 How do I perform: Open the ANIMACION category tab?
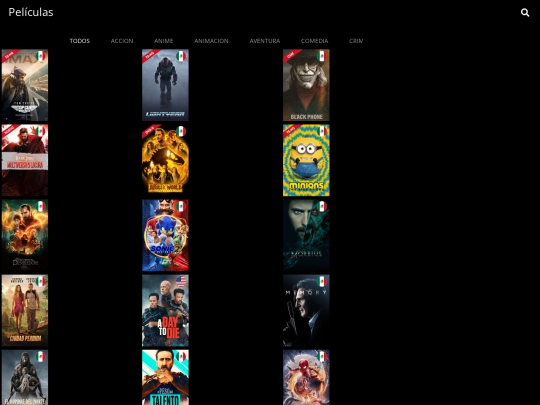pyautogui.click(x=211, y=41)
